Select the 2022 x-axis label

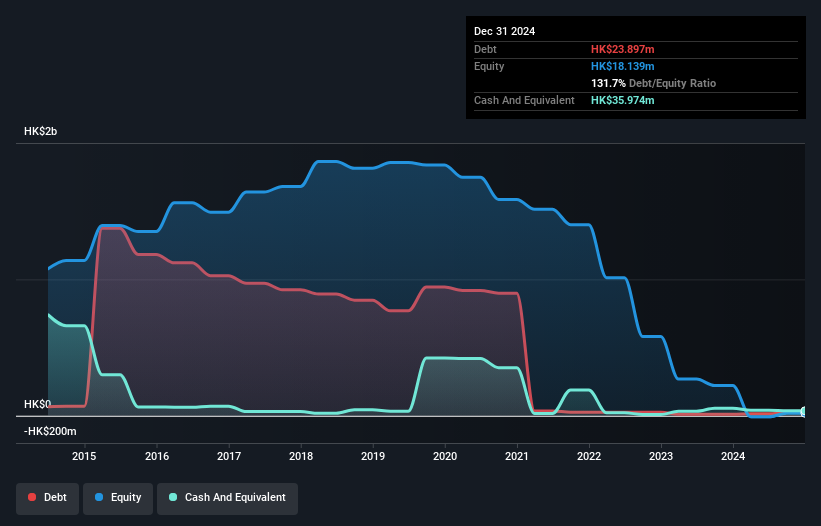(589, 456)
